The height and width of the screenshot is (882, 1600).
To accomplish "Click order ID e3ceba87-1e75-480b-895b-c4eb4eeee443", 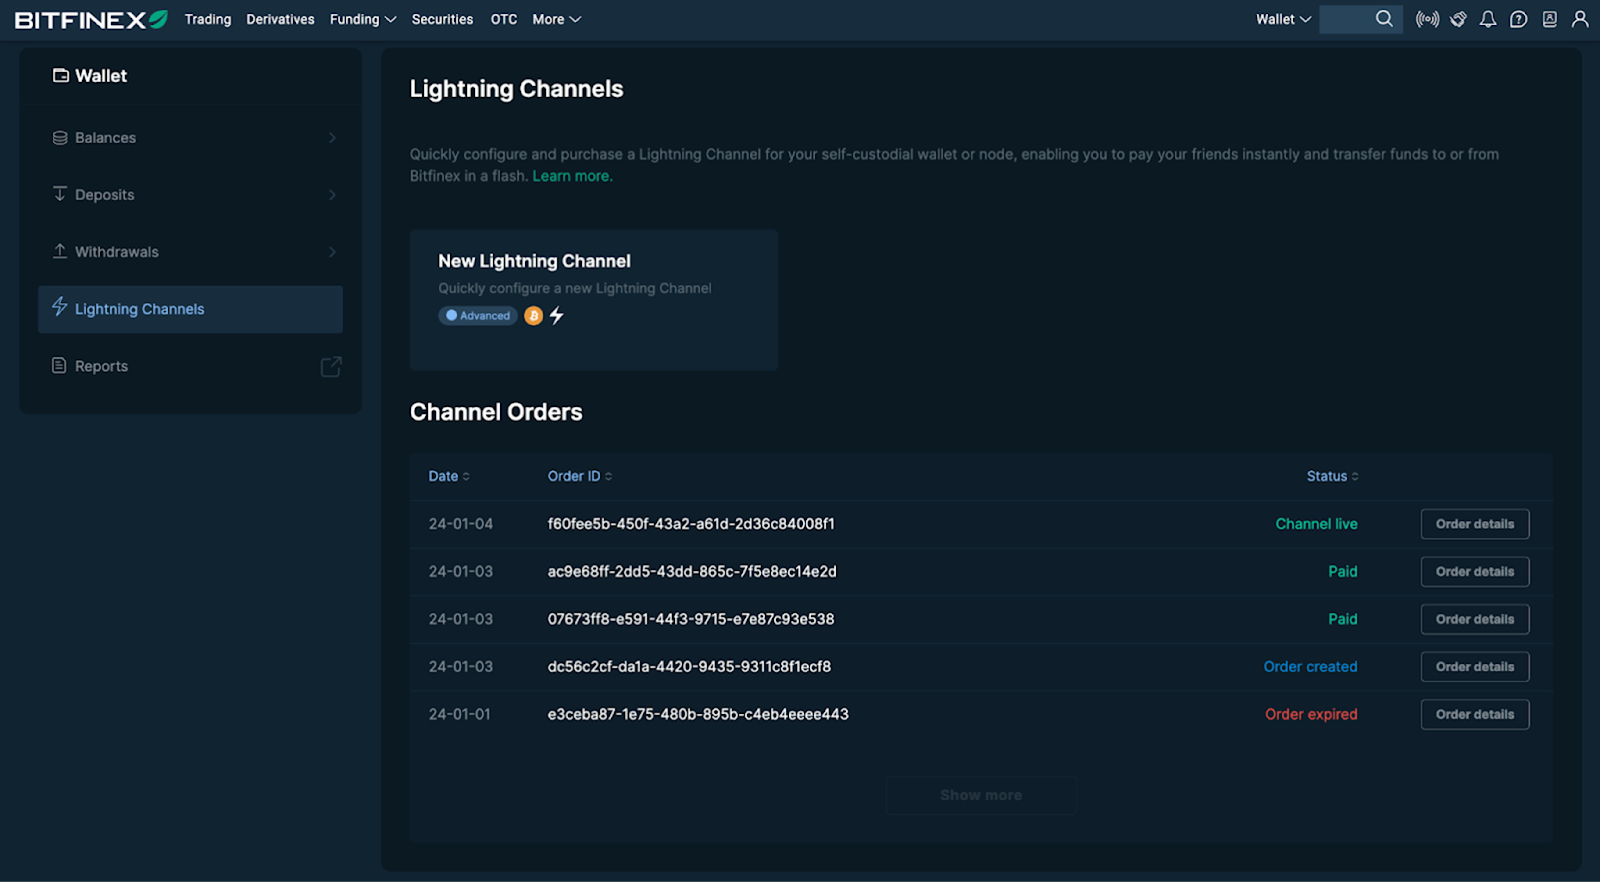I will coord(698,714).
